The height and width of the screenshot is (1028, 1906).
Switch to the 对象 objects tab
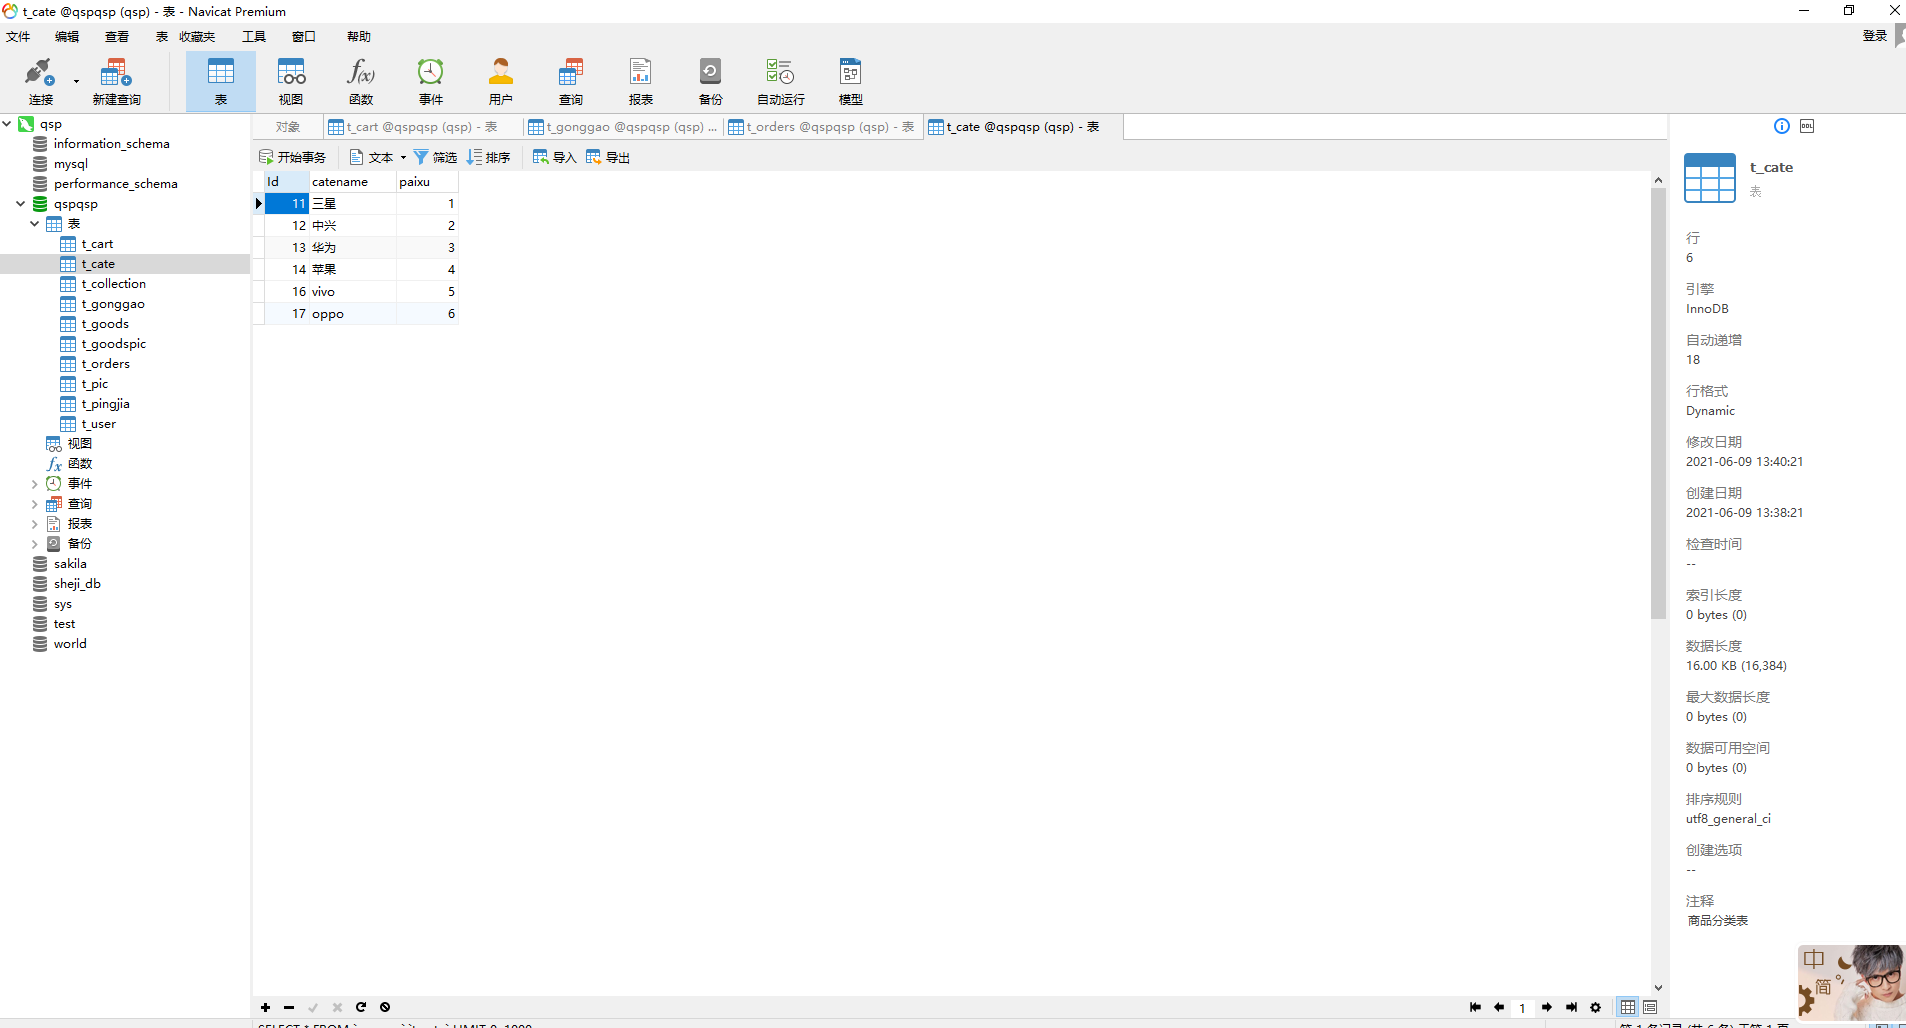pos(288,127)
